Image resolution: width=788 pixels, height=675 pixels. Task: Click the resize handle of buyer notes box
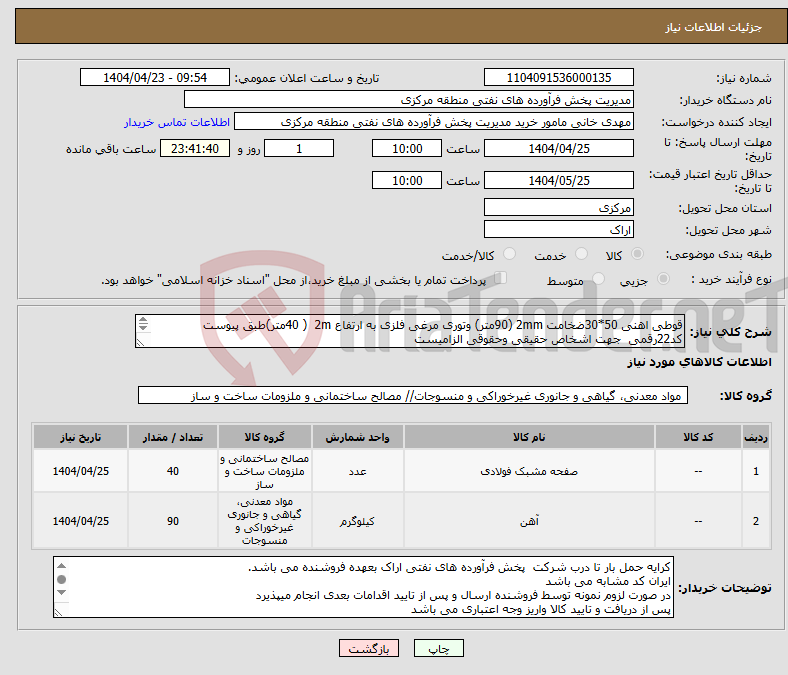[x=59, y=612]
